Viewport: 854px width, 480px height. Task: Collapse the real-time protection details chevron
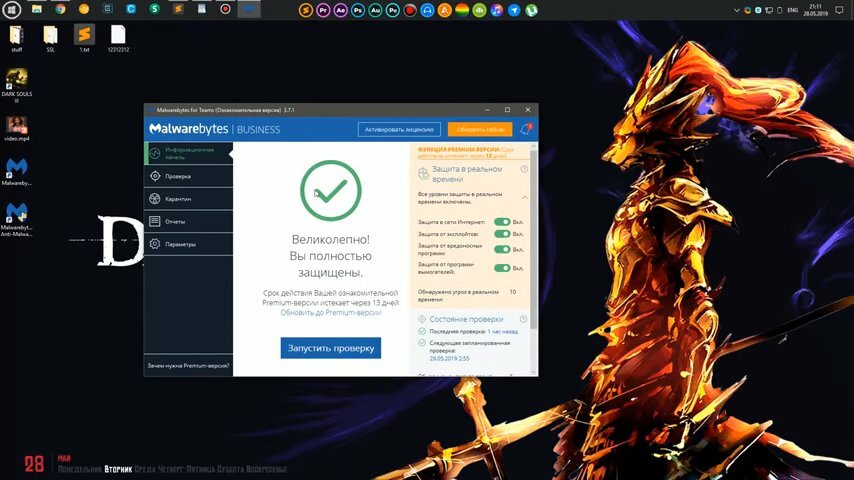click(524, 197)
